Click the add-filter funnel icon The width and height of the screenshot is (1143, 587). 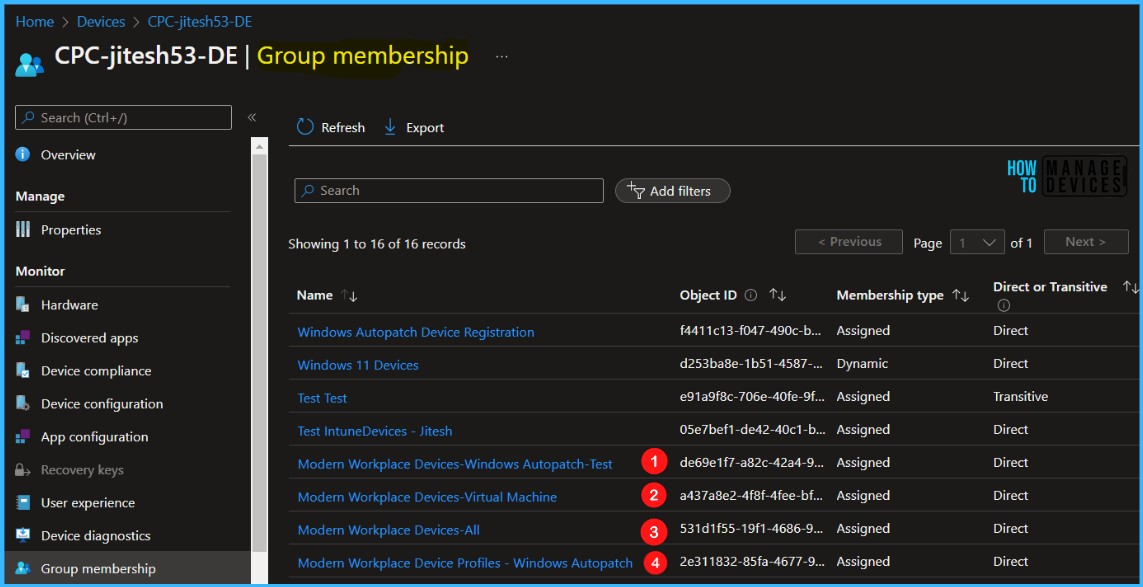tap(636, 190)
